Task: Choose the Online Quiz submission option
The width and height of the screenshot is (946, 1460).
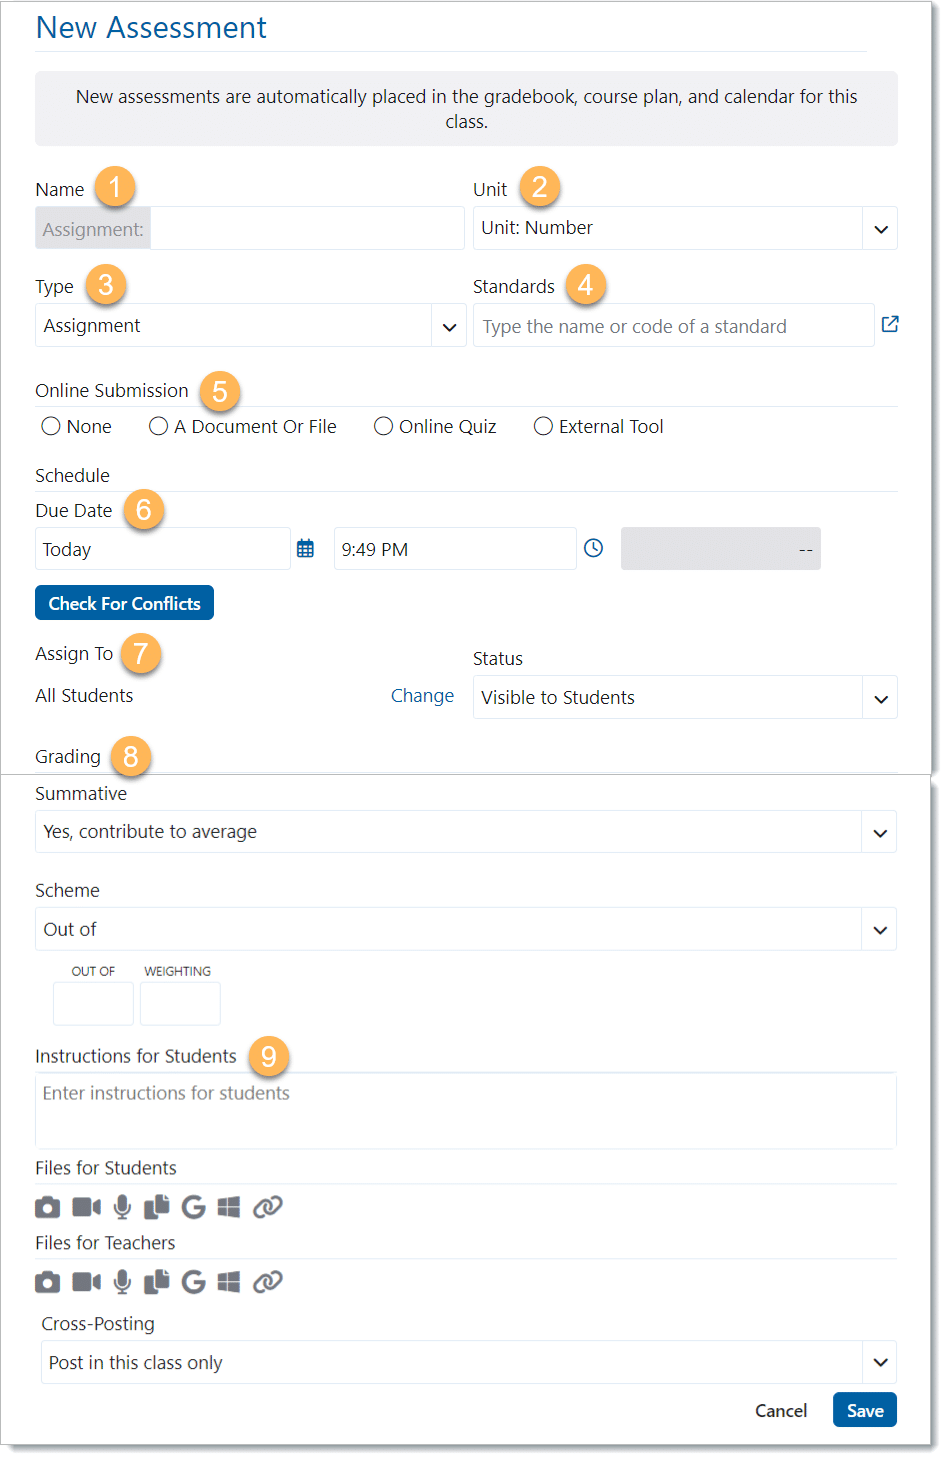Action: click(383, 427)
